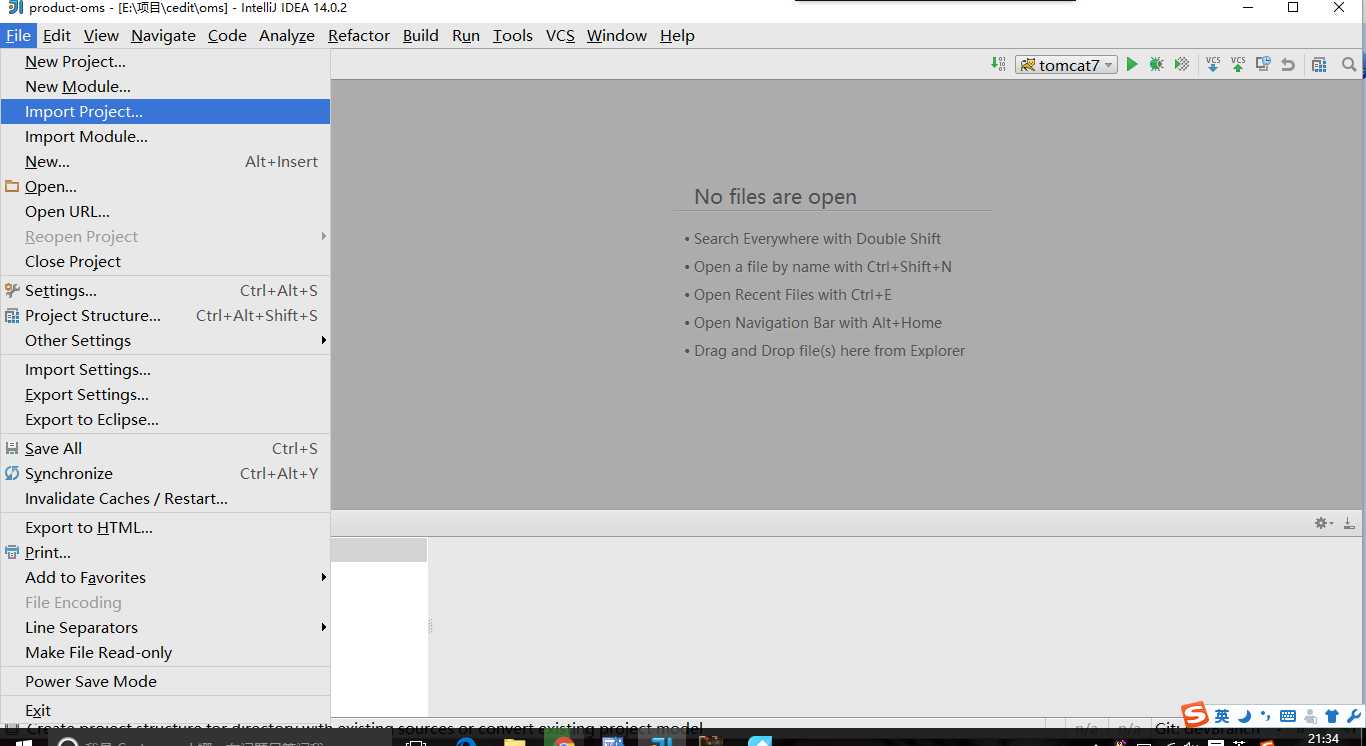
Task: Open the Analyze menu
Action: [x=287, y=35]
